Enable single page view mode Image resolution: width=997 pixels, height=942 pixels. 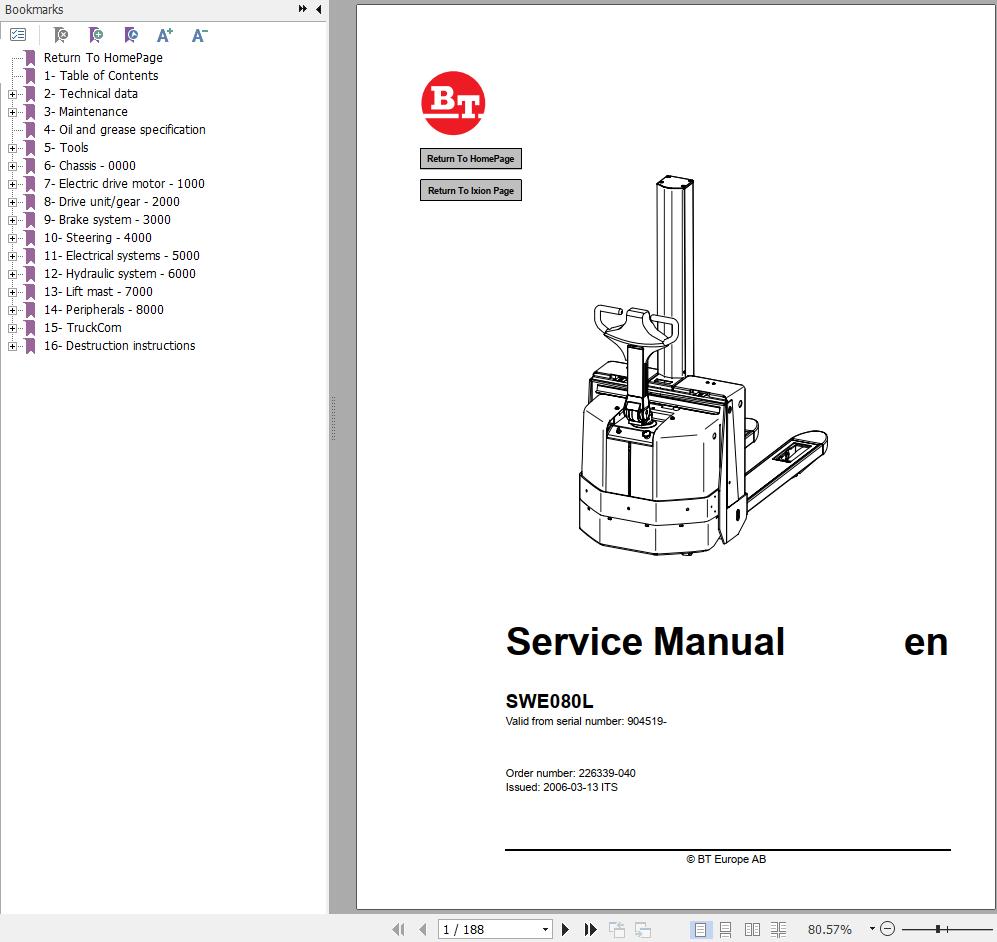700,929
